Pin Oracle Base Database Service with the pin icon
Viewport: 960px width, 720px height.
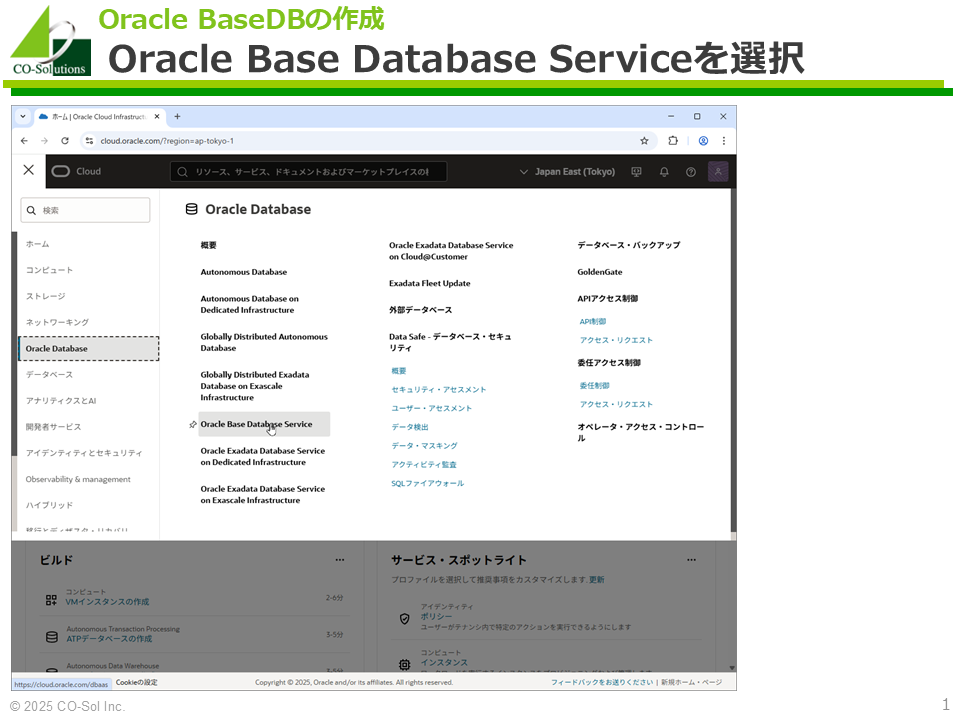(192, 424)
